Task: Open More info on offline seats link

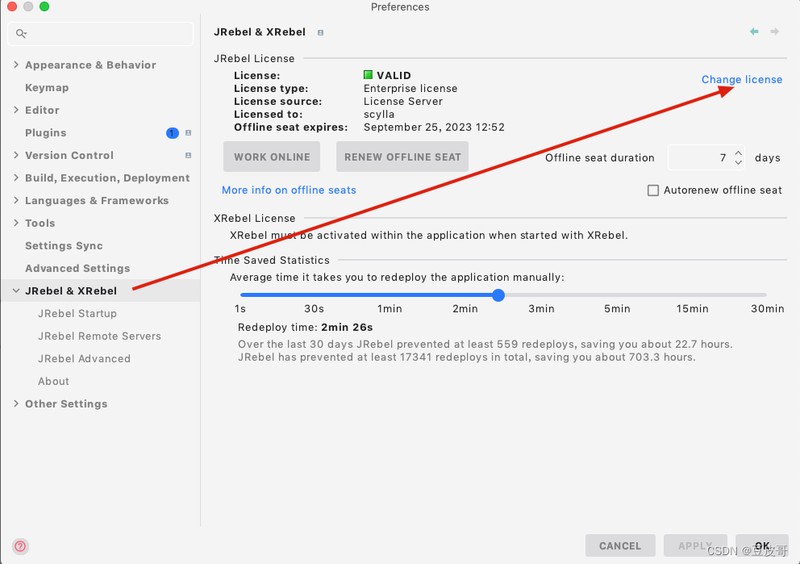Action: [289, 190]
